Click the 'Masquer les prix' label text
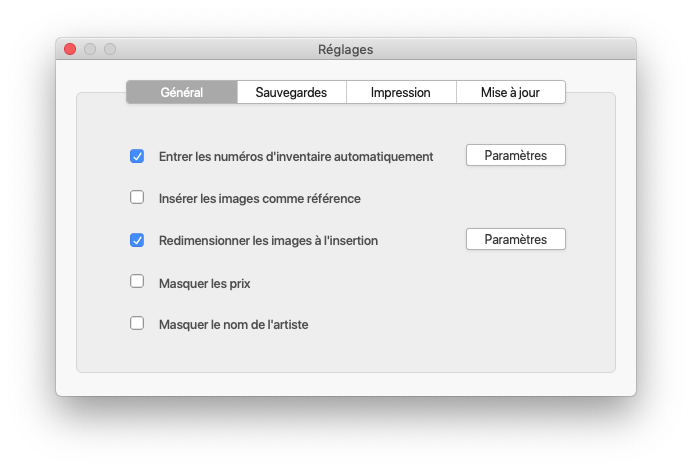692x470 pixels. click(x=204, y=283)
